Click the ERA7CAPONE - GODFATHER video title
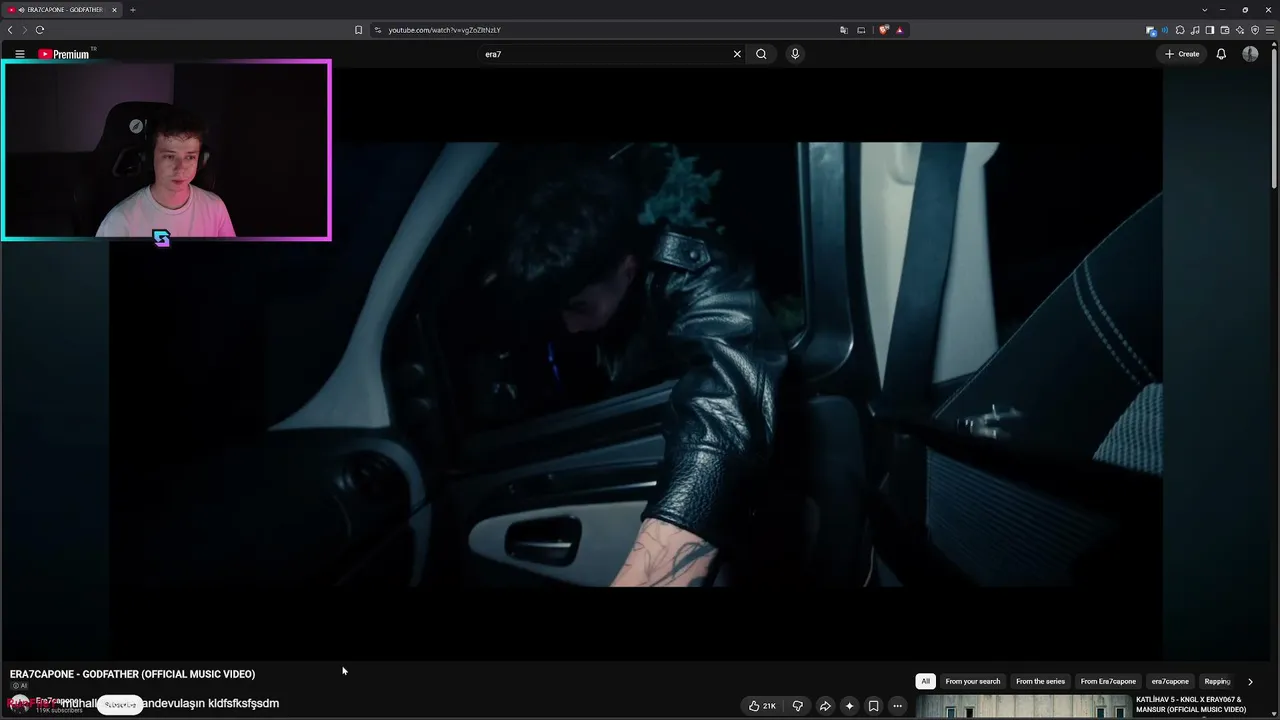The image size is (1280, 720). 133,674
